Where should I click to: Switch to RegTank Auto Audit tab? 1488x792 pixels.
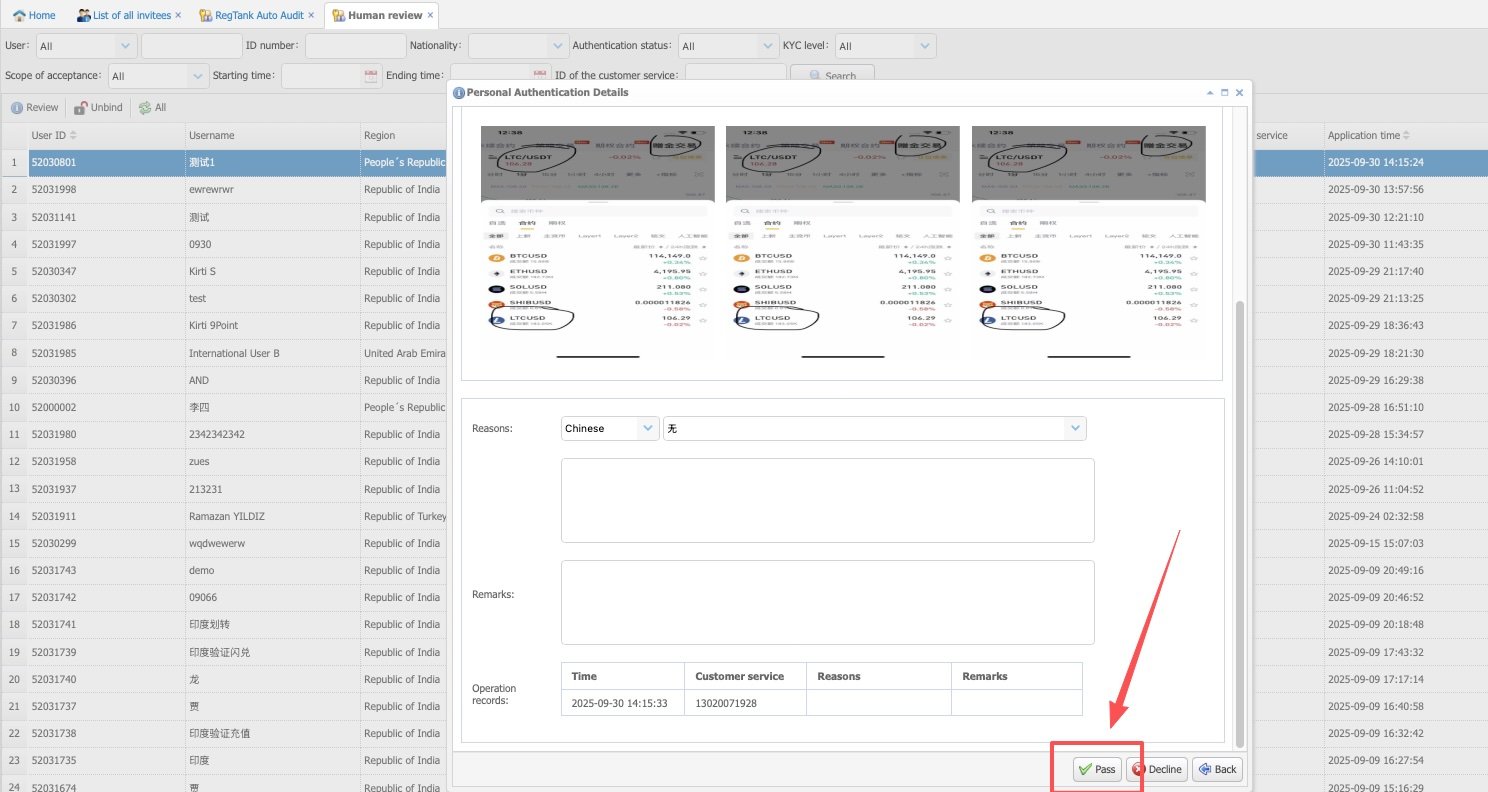[255, 15]
